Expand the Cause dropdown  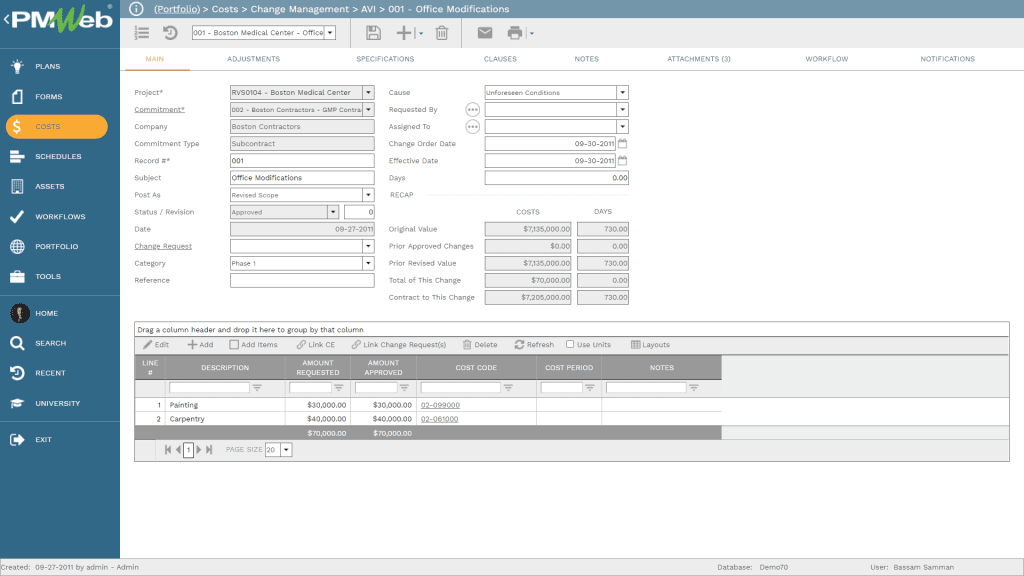click(x=622, y=93)
